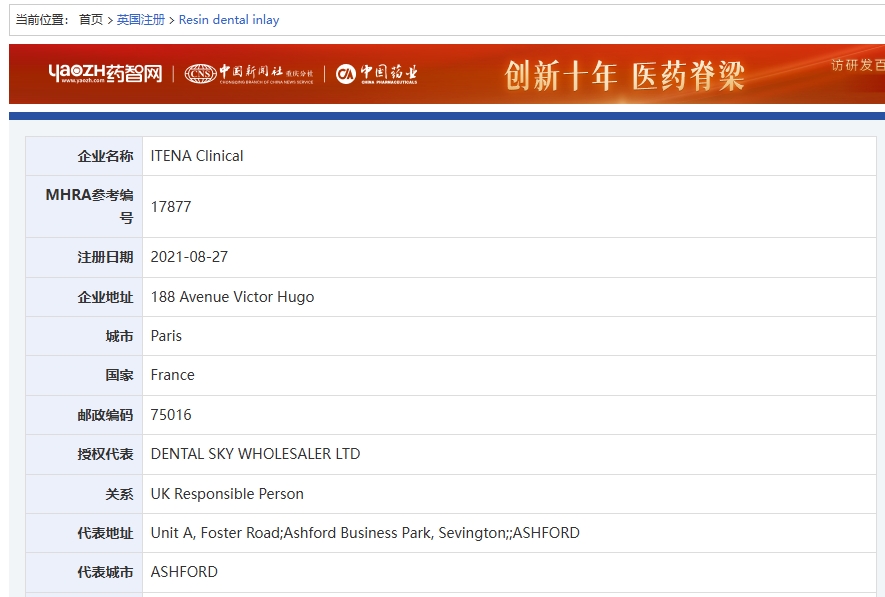Screen dimensions: 885x597
Task: Select the country value France
Action: tap(172, 375)
